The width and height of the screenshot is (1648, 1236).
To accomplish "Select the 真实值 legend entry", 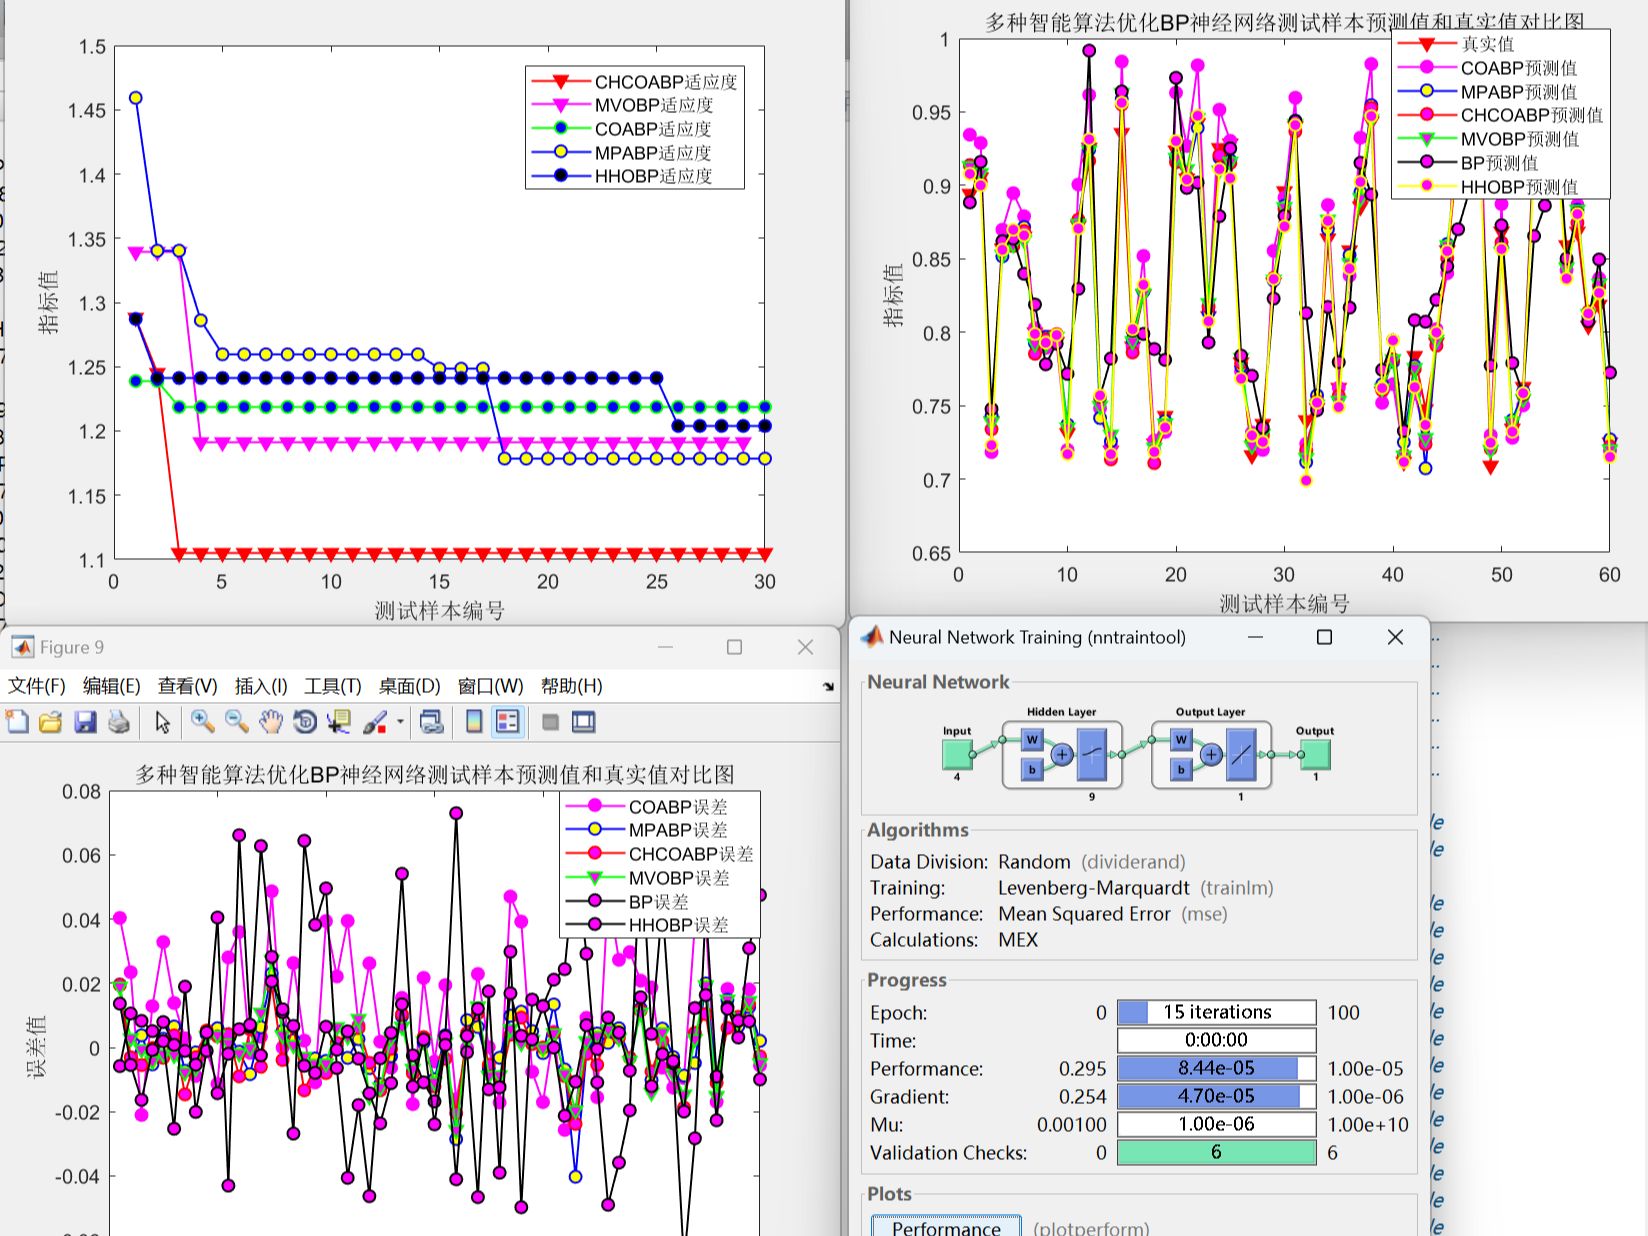I will pyautogui.click(x=1455, y=44).
